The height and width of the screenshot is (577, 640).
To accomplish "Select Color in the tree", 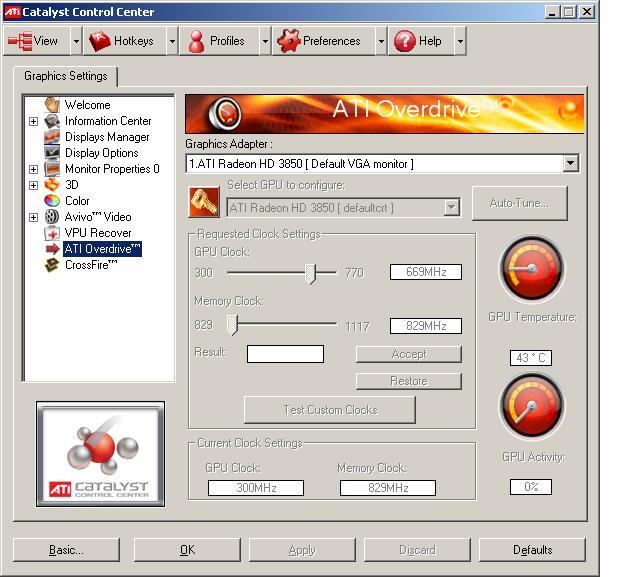I will pos(77,201).
